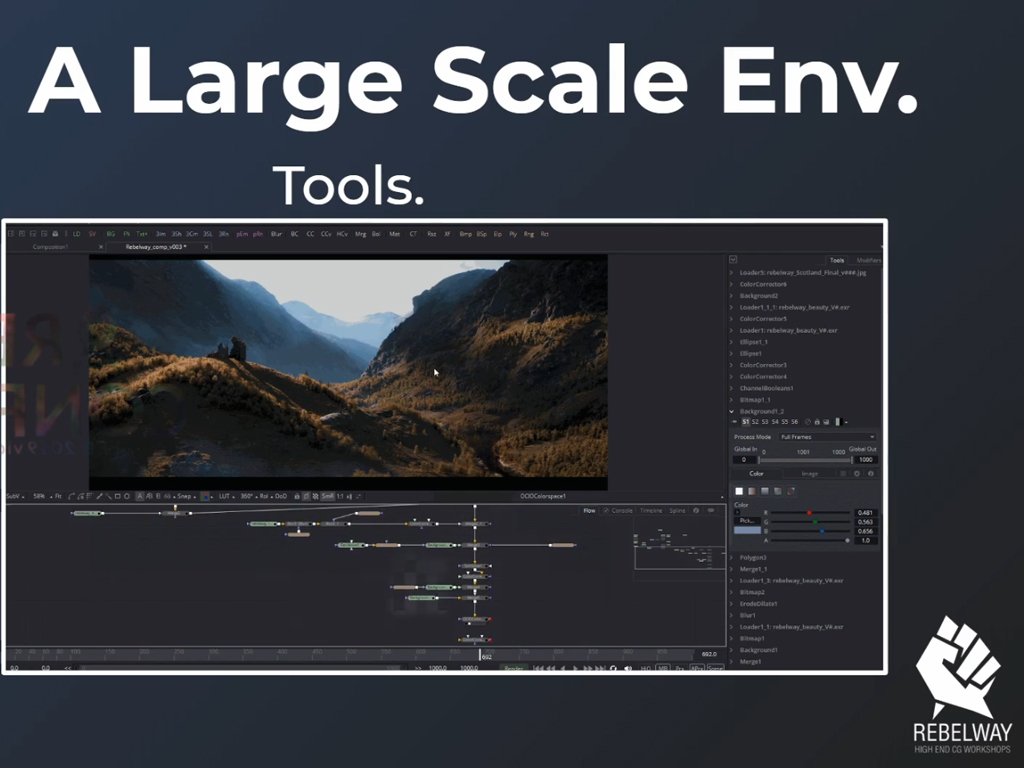Expand the Loader5 rebelway_Scotland_Final entry

[x=731, y=272]
